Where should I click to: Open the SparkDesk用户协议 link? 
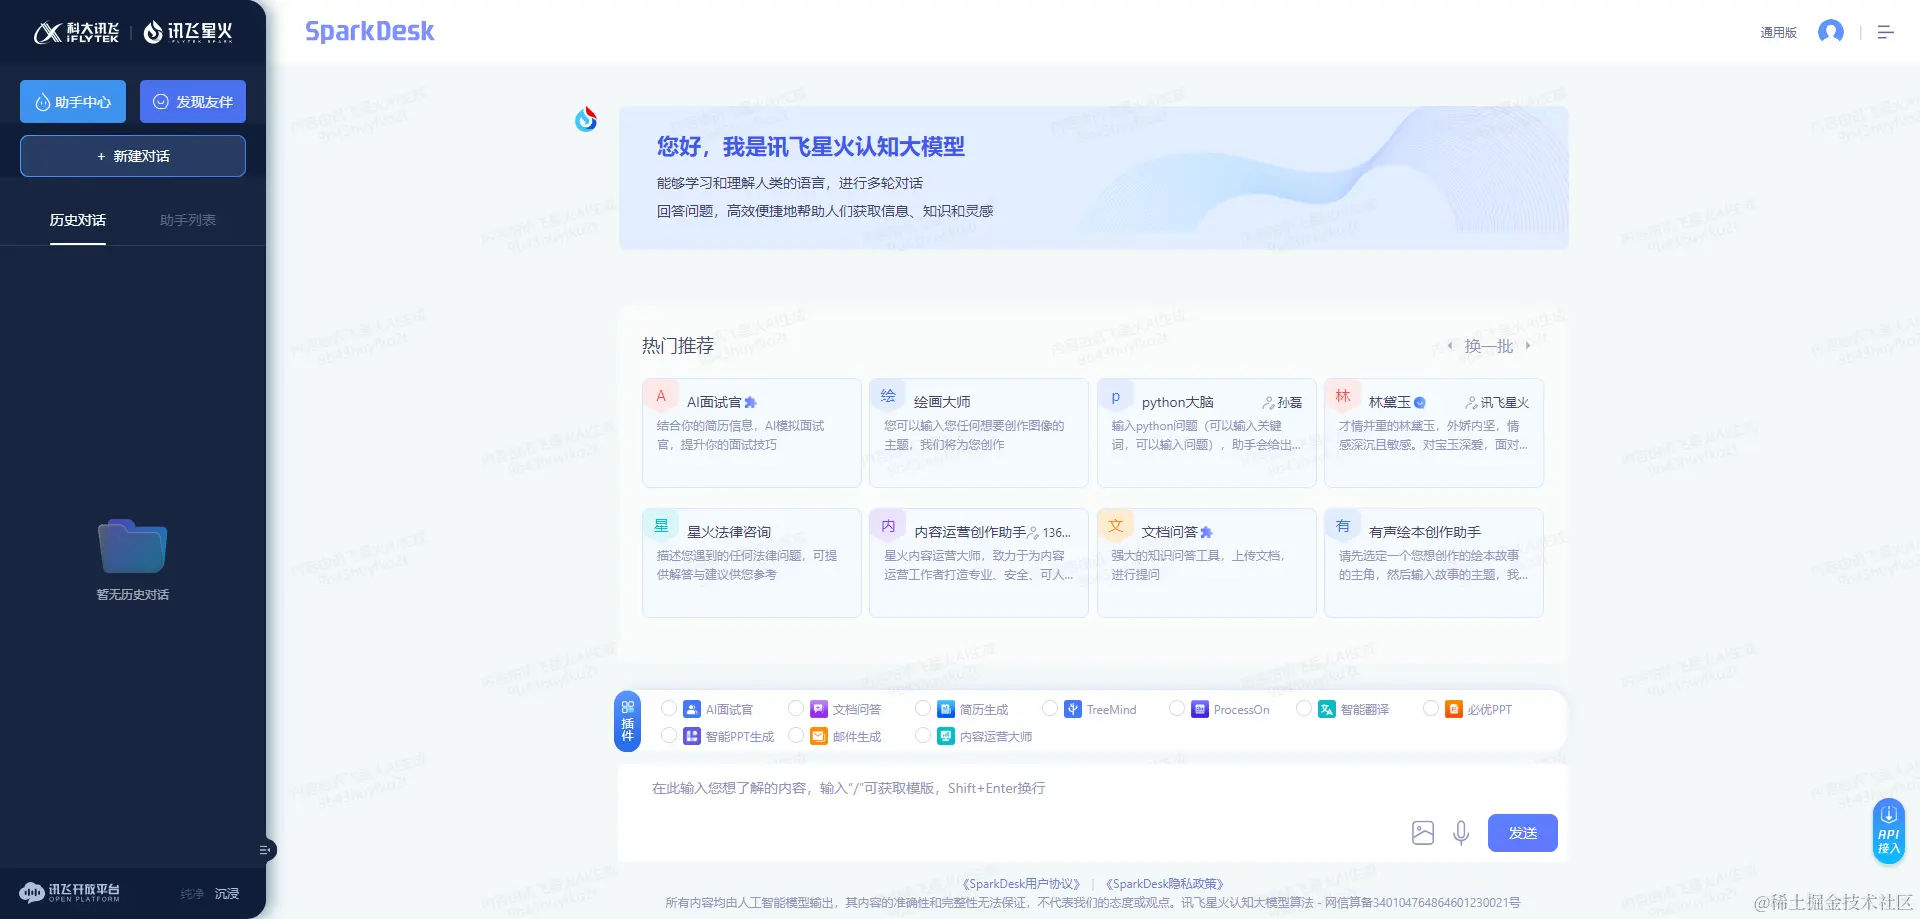1021,884
